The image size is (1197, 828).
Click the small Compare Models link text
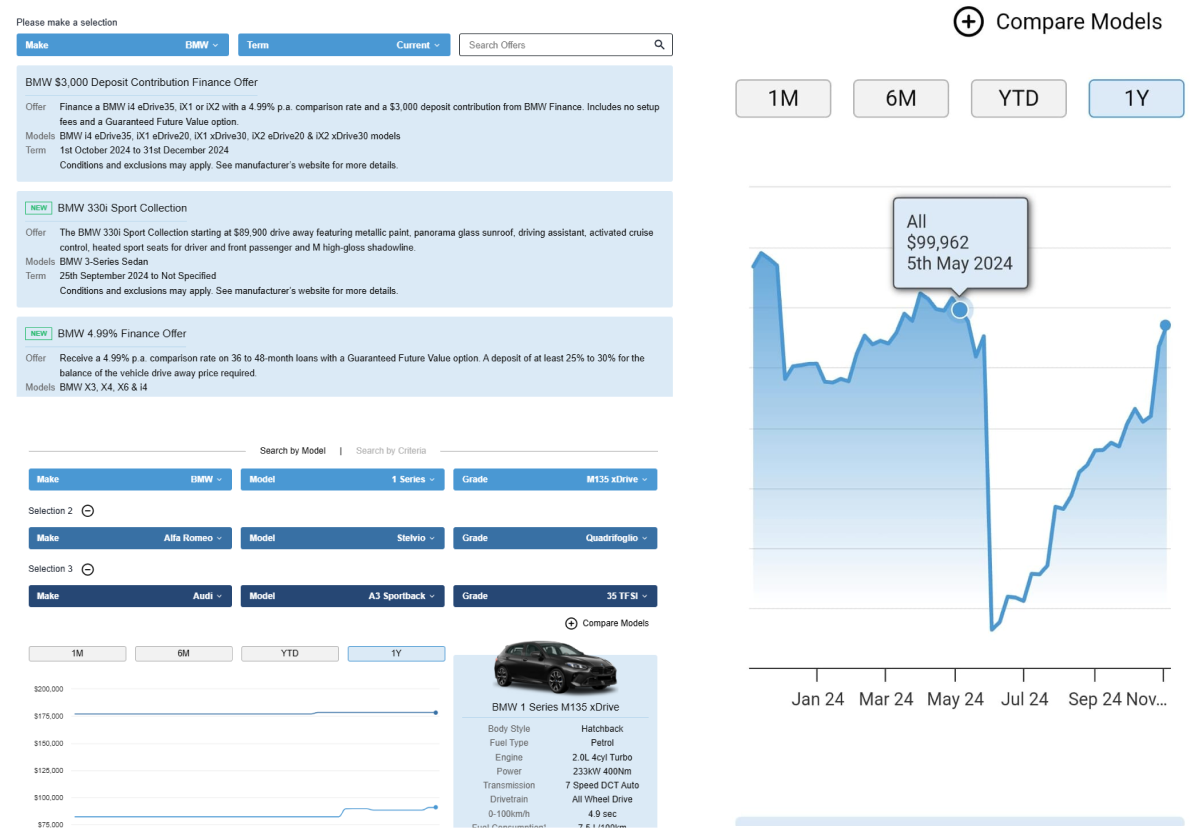point(615,623)
